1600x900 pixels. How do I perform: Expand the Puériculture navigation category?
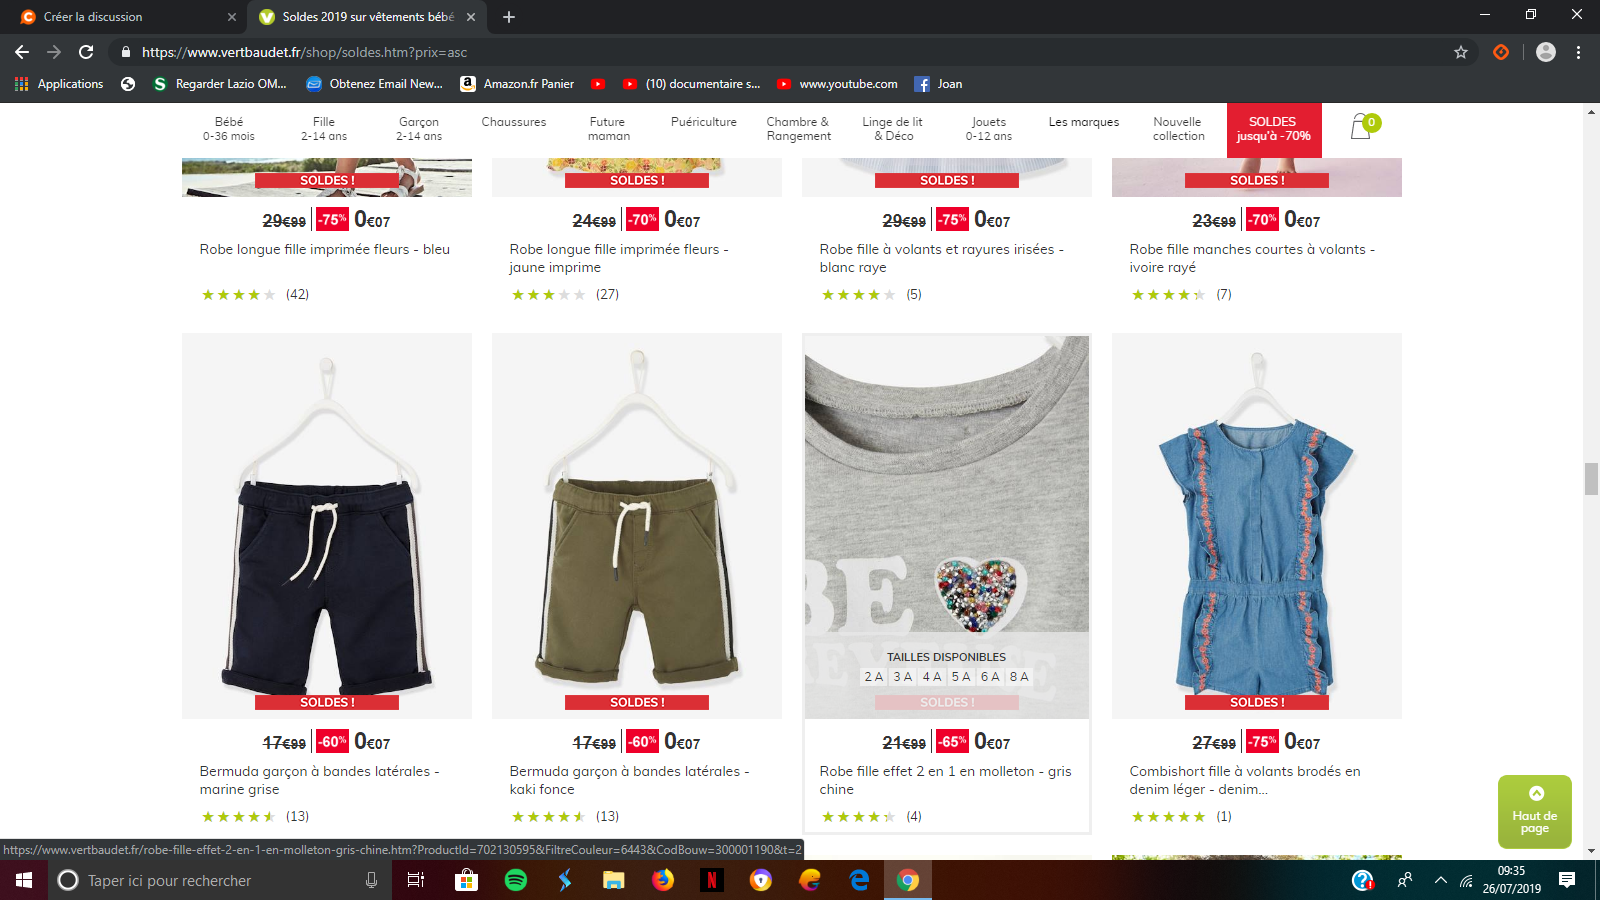[x=703, y=122]
